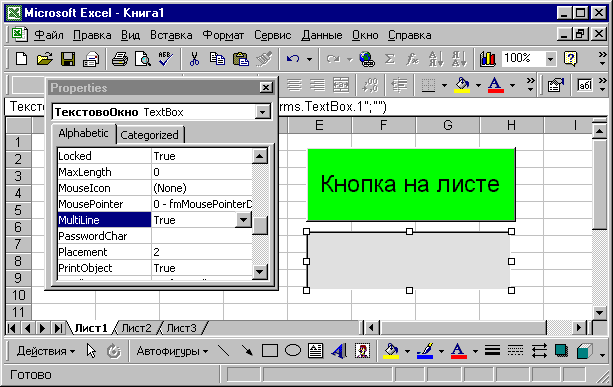The width and height of the screenshot is (613, 387).
Task: Select the Oval drawing tool
Action: pos(293,351)
